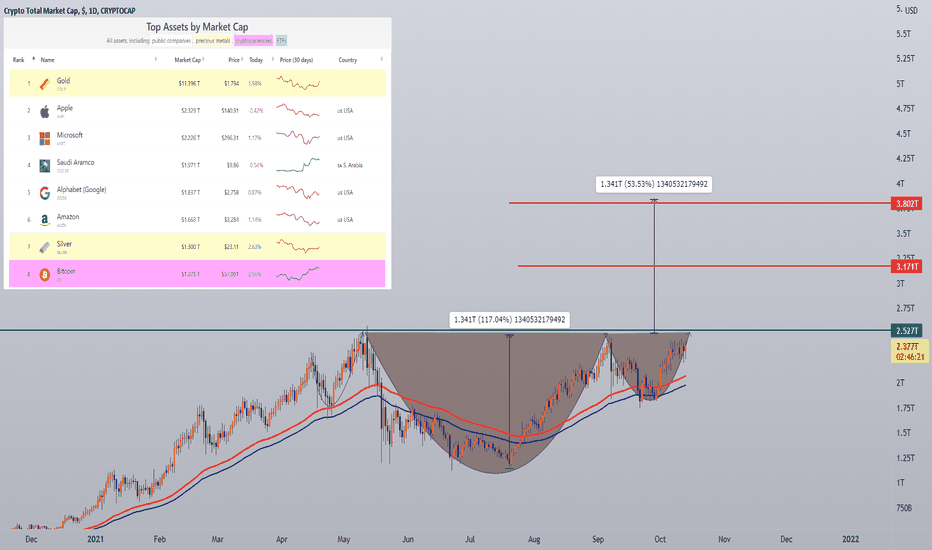Click Bitcoin's market cap '$1.075 T'

pos(191,275)
